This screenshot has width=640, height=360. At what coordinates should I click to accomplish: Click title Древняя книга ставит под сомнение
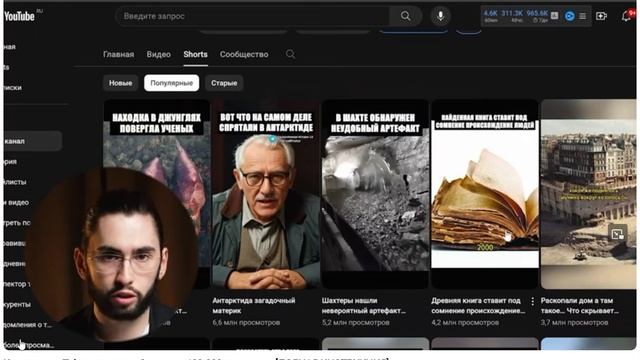[x=478, y=306]
